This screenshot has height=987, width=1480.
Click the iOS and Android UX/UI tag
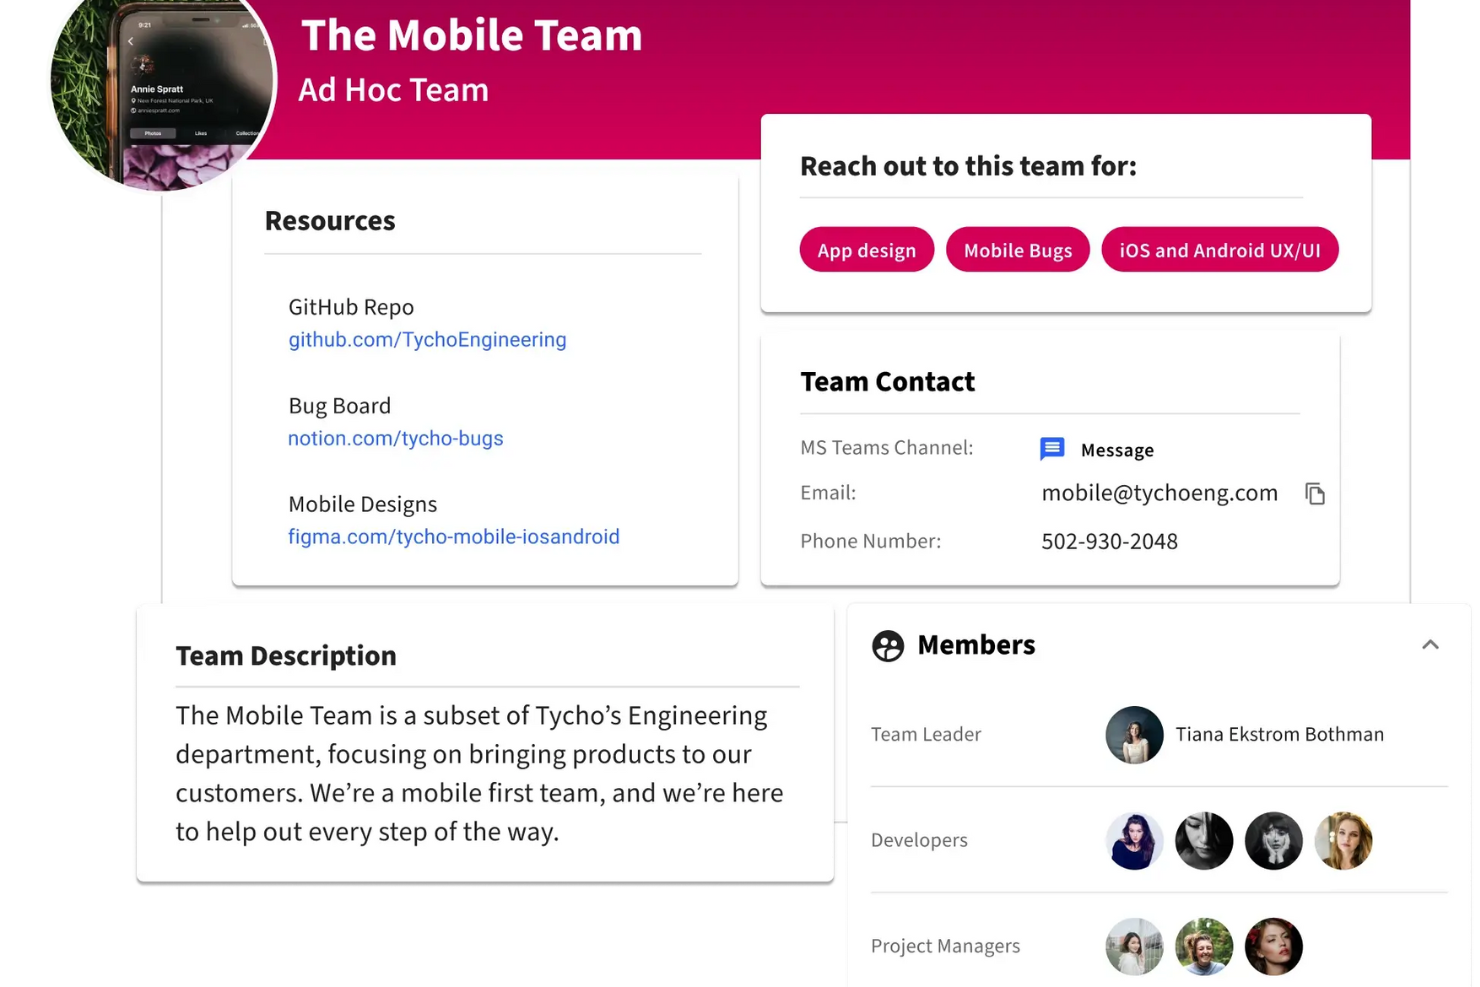[x=1220, y=250]
